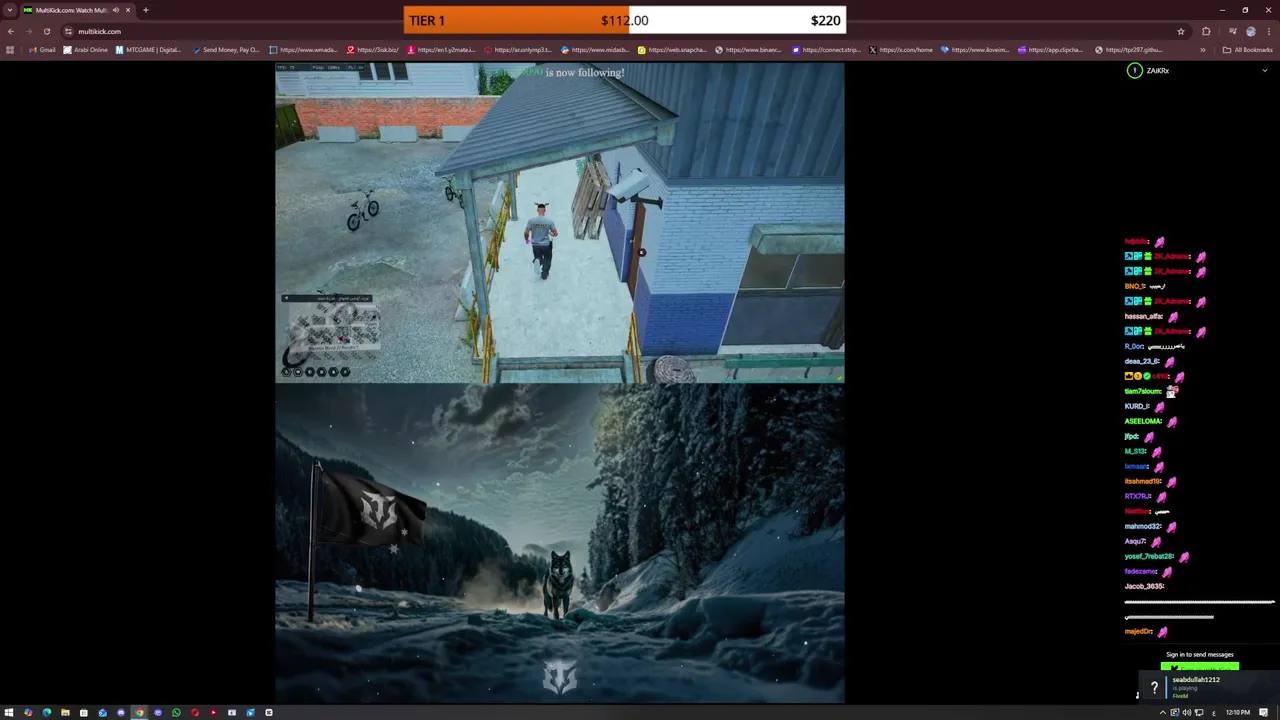Viewport: 1280px width, 720px height.
Task: Click the green sign-in button below chat
Action: click(x=1200, y=667)
